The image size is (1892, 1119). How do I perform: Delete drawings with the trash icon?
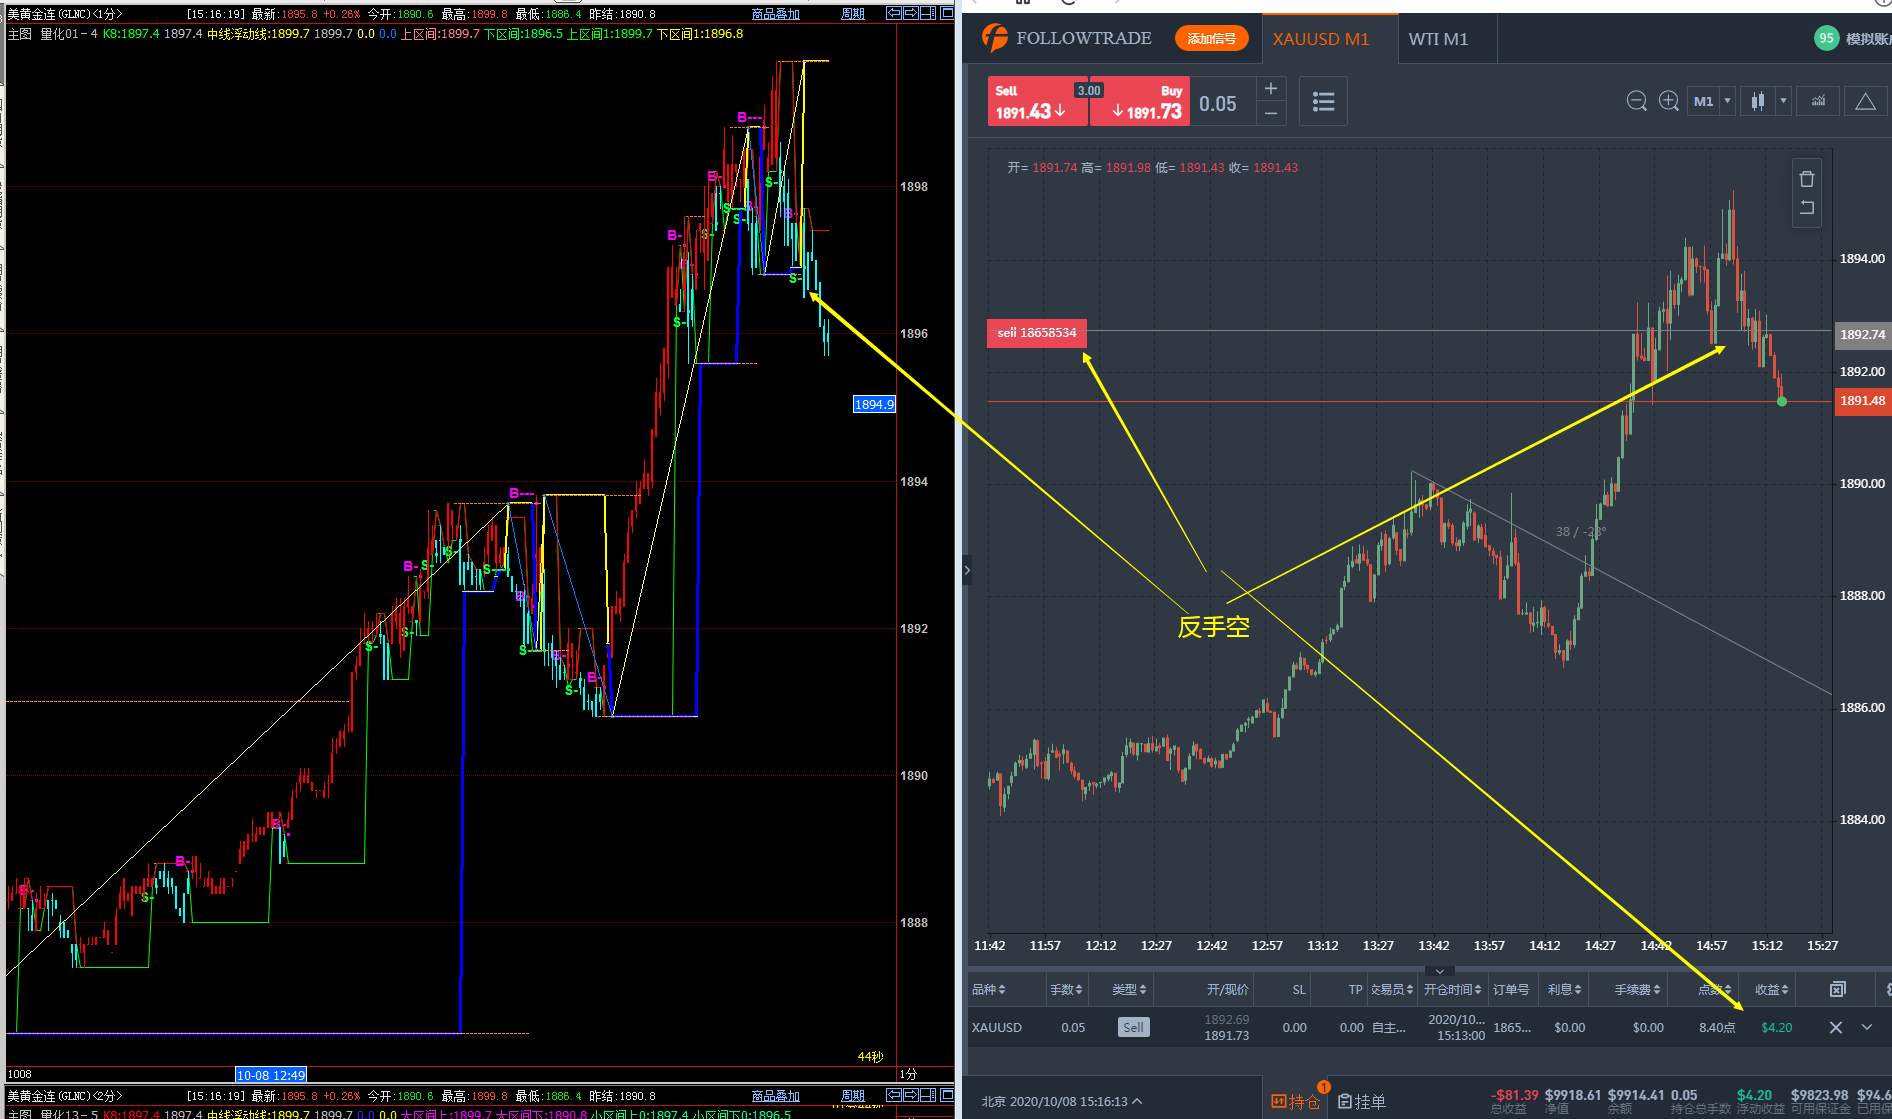click(x=1806, y=179)
